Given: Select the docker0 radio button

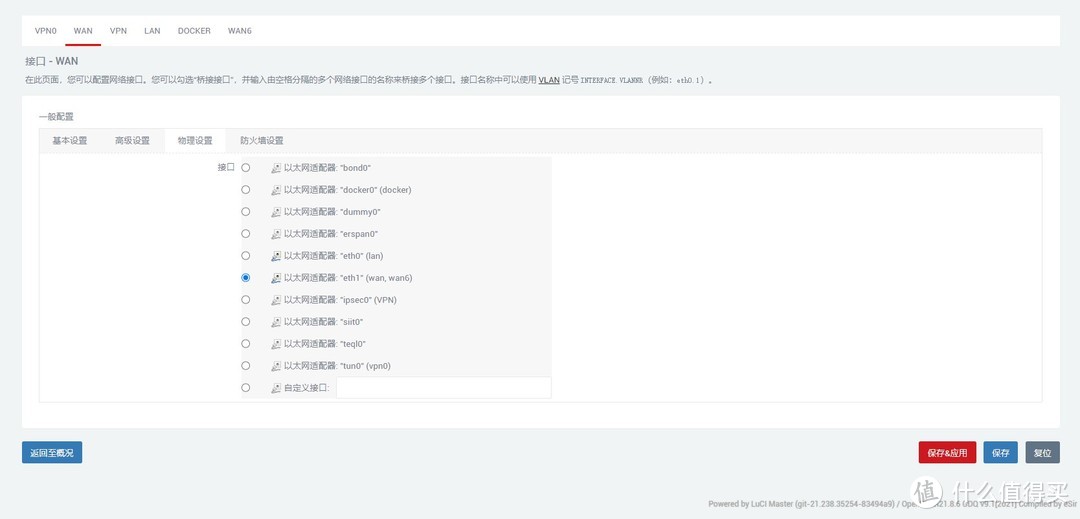Looking at the screenshot, I should pos(246,189).
